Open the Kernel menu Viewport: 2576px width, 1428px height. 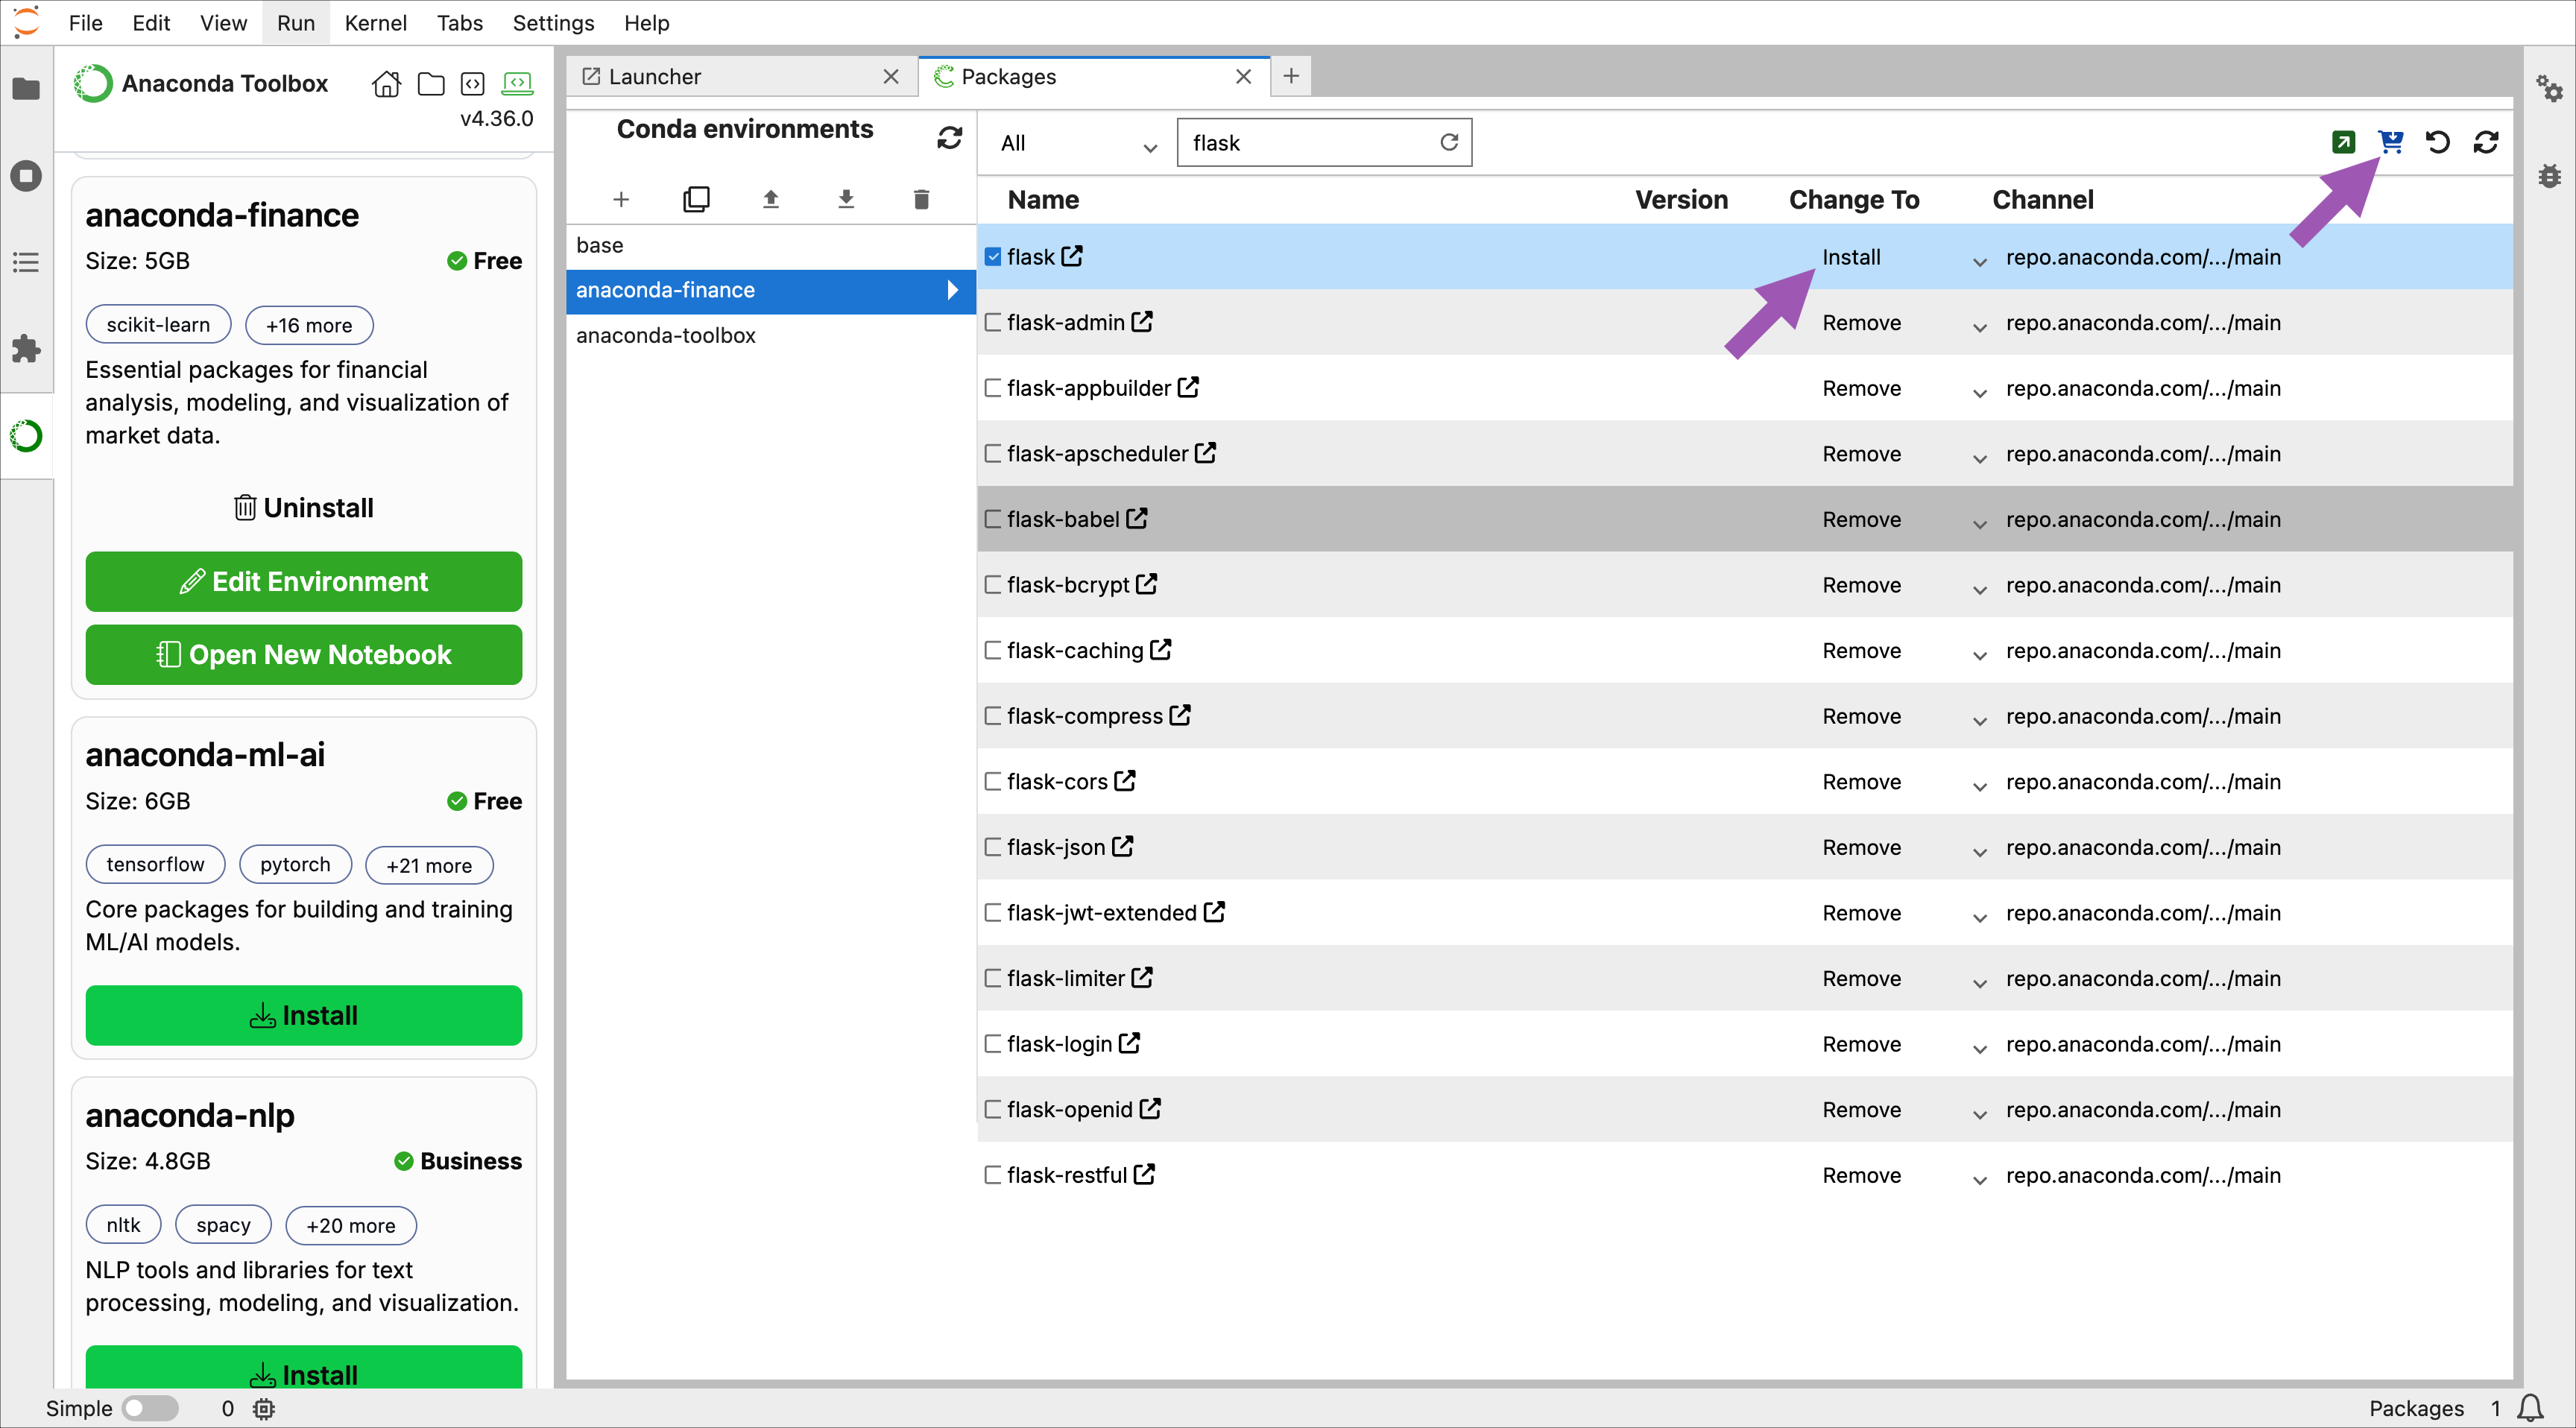click(x=375, y=22)
